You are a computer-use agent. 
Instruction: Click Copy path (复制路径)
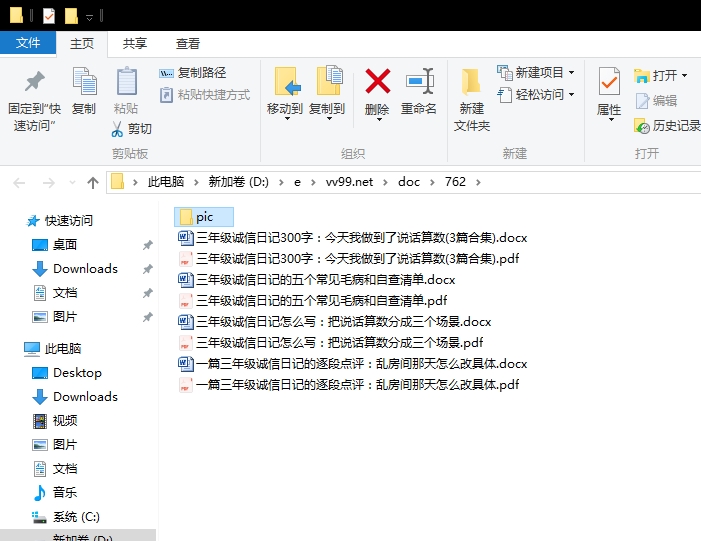point(193,73)
